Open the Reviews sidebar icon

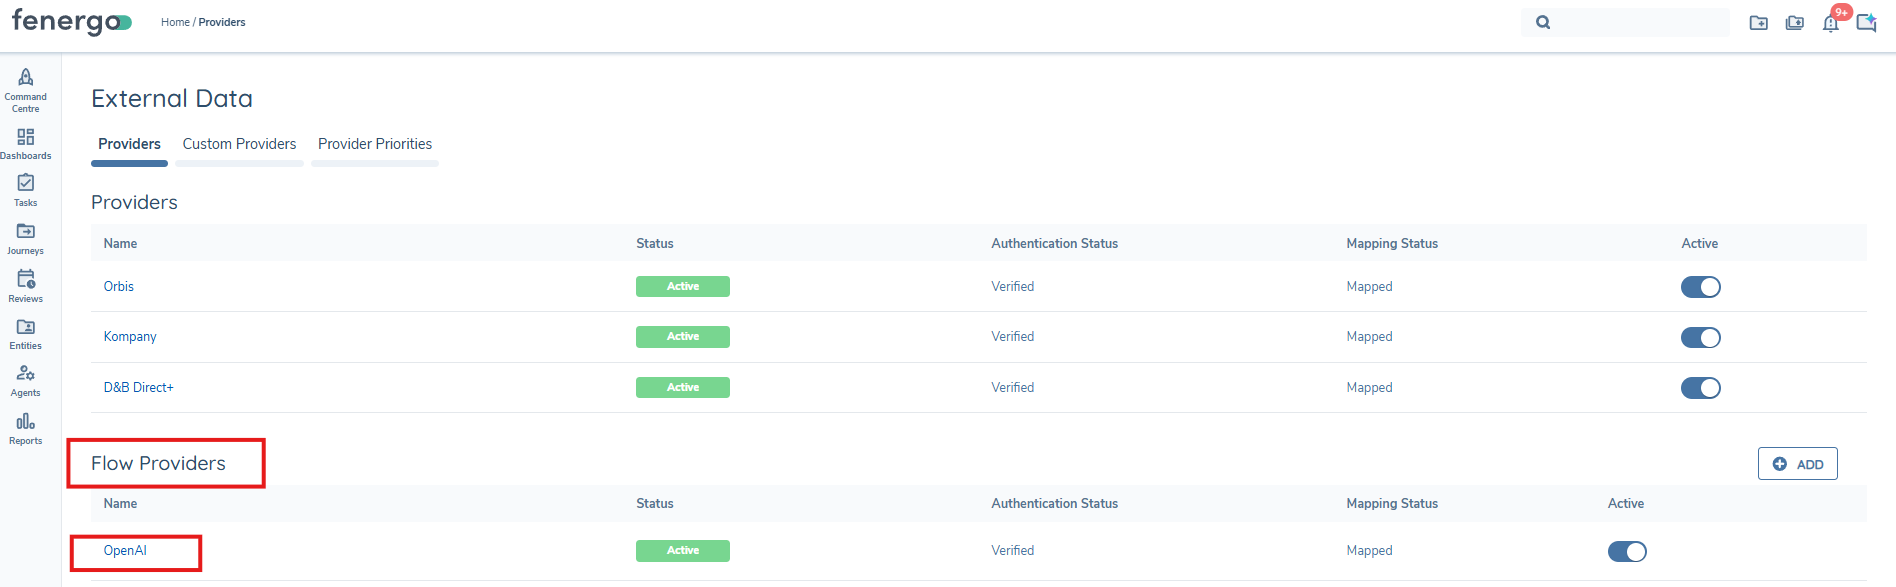point(25,286)
